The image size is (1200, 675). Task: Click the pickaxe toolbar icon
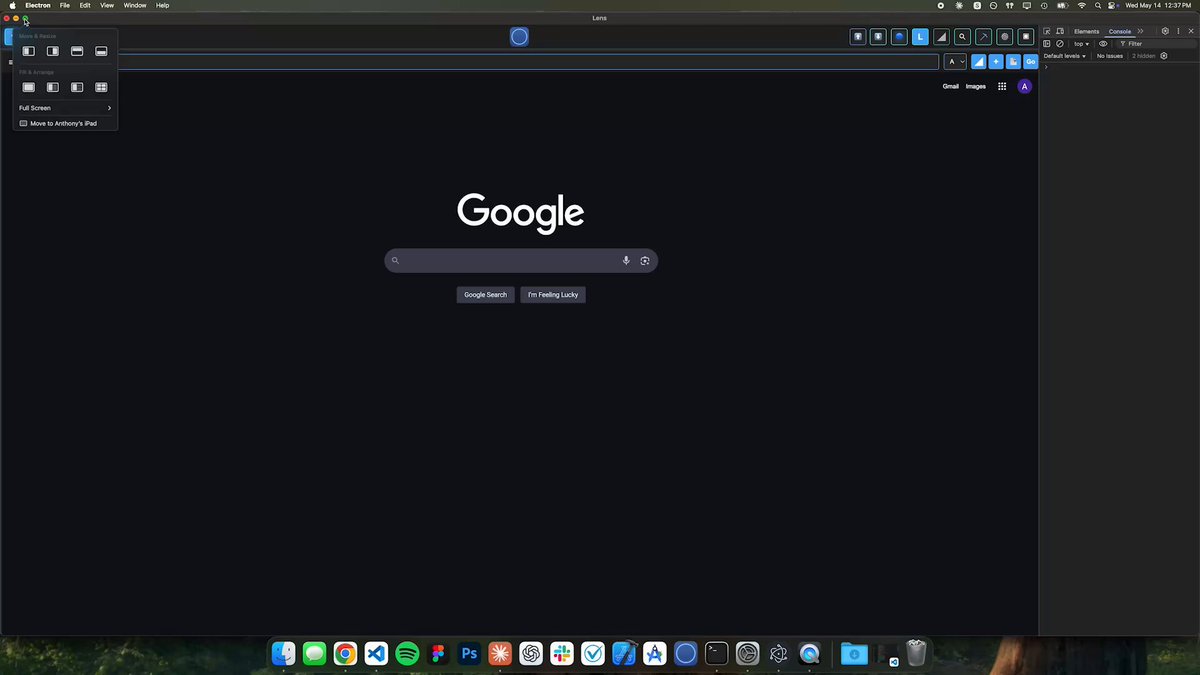click(983, 37)
